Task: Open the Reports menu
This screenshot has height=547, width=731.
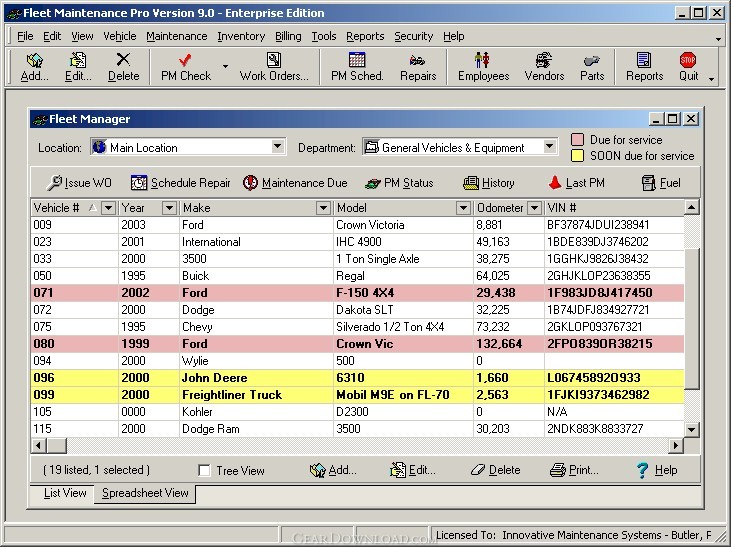Action: point(365,36)
